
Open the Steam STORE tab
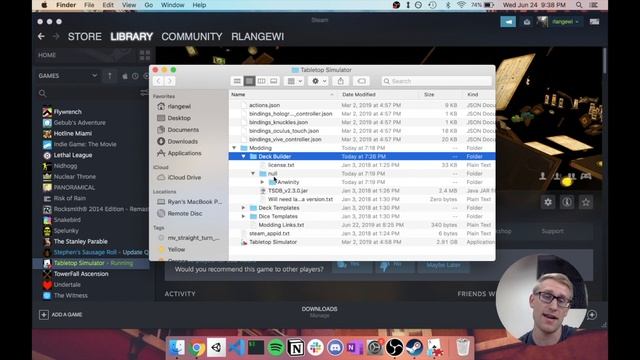coord(84,37)
